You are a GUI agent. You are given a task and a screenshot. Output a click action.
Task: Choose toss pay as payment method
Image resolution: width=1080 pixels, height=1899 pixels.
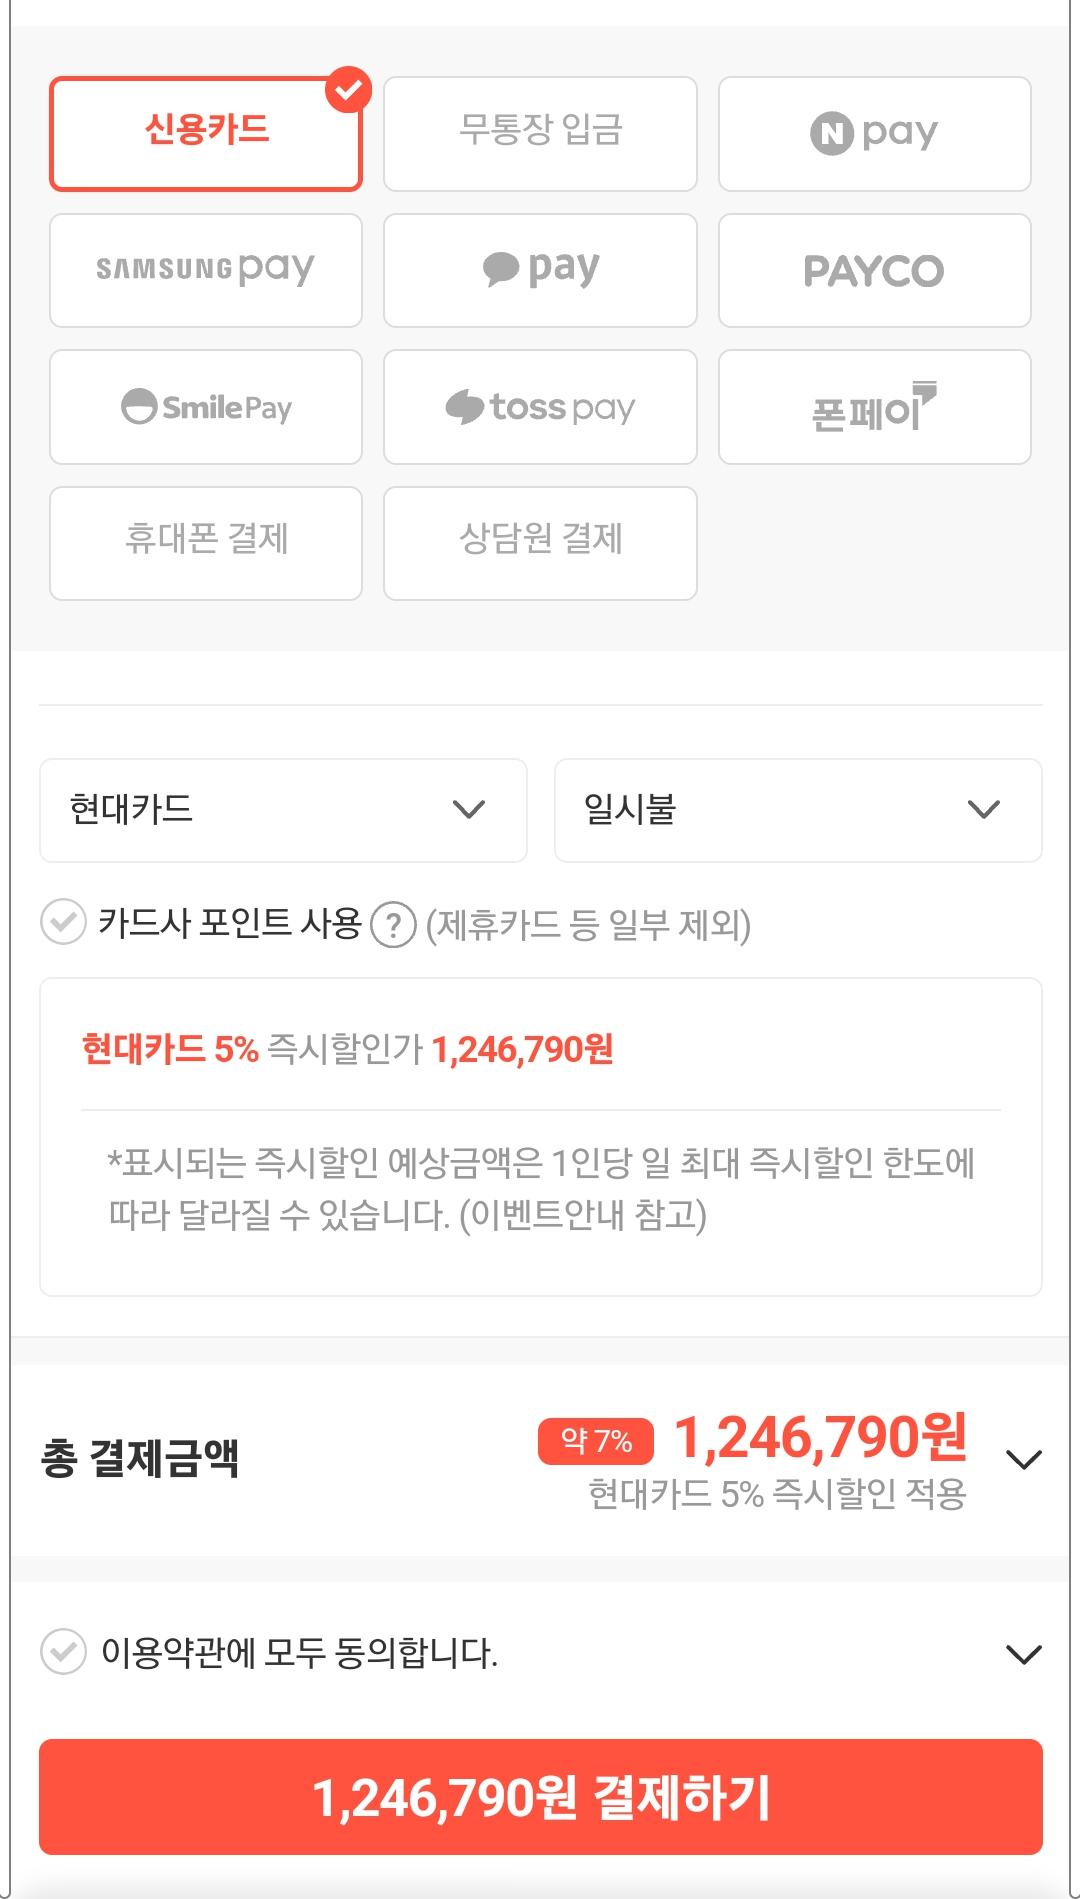click(x=539, y=407)
